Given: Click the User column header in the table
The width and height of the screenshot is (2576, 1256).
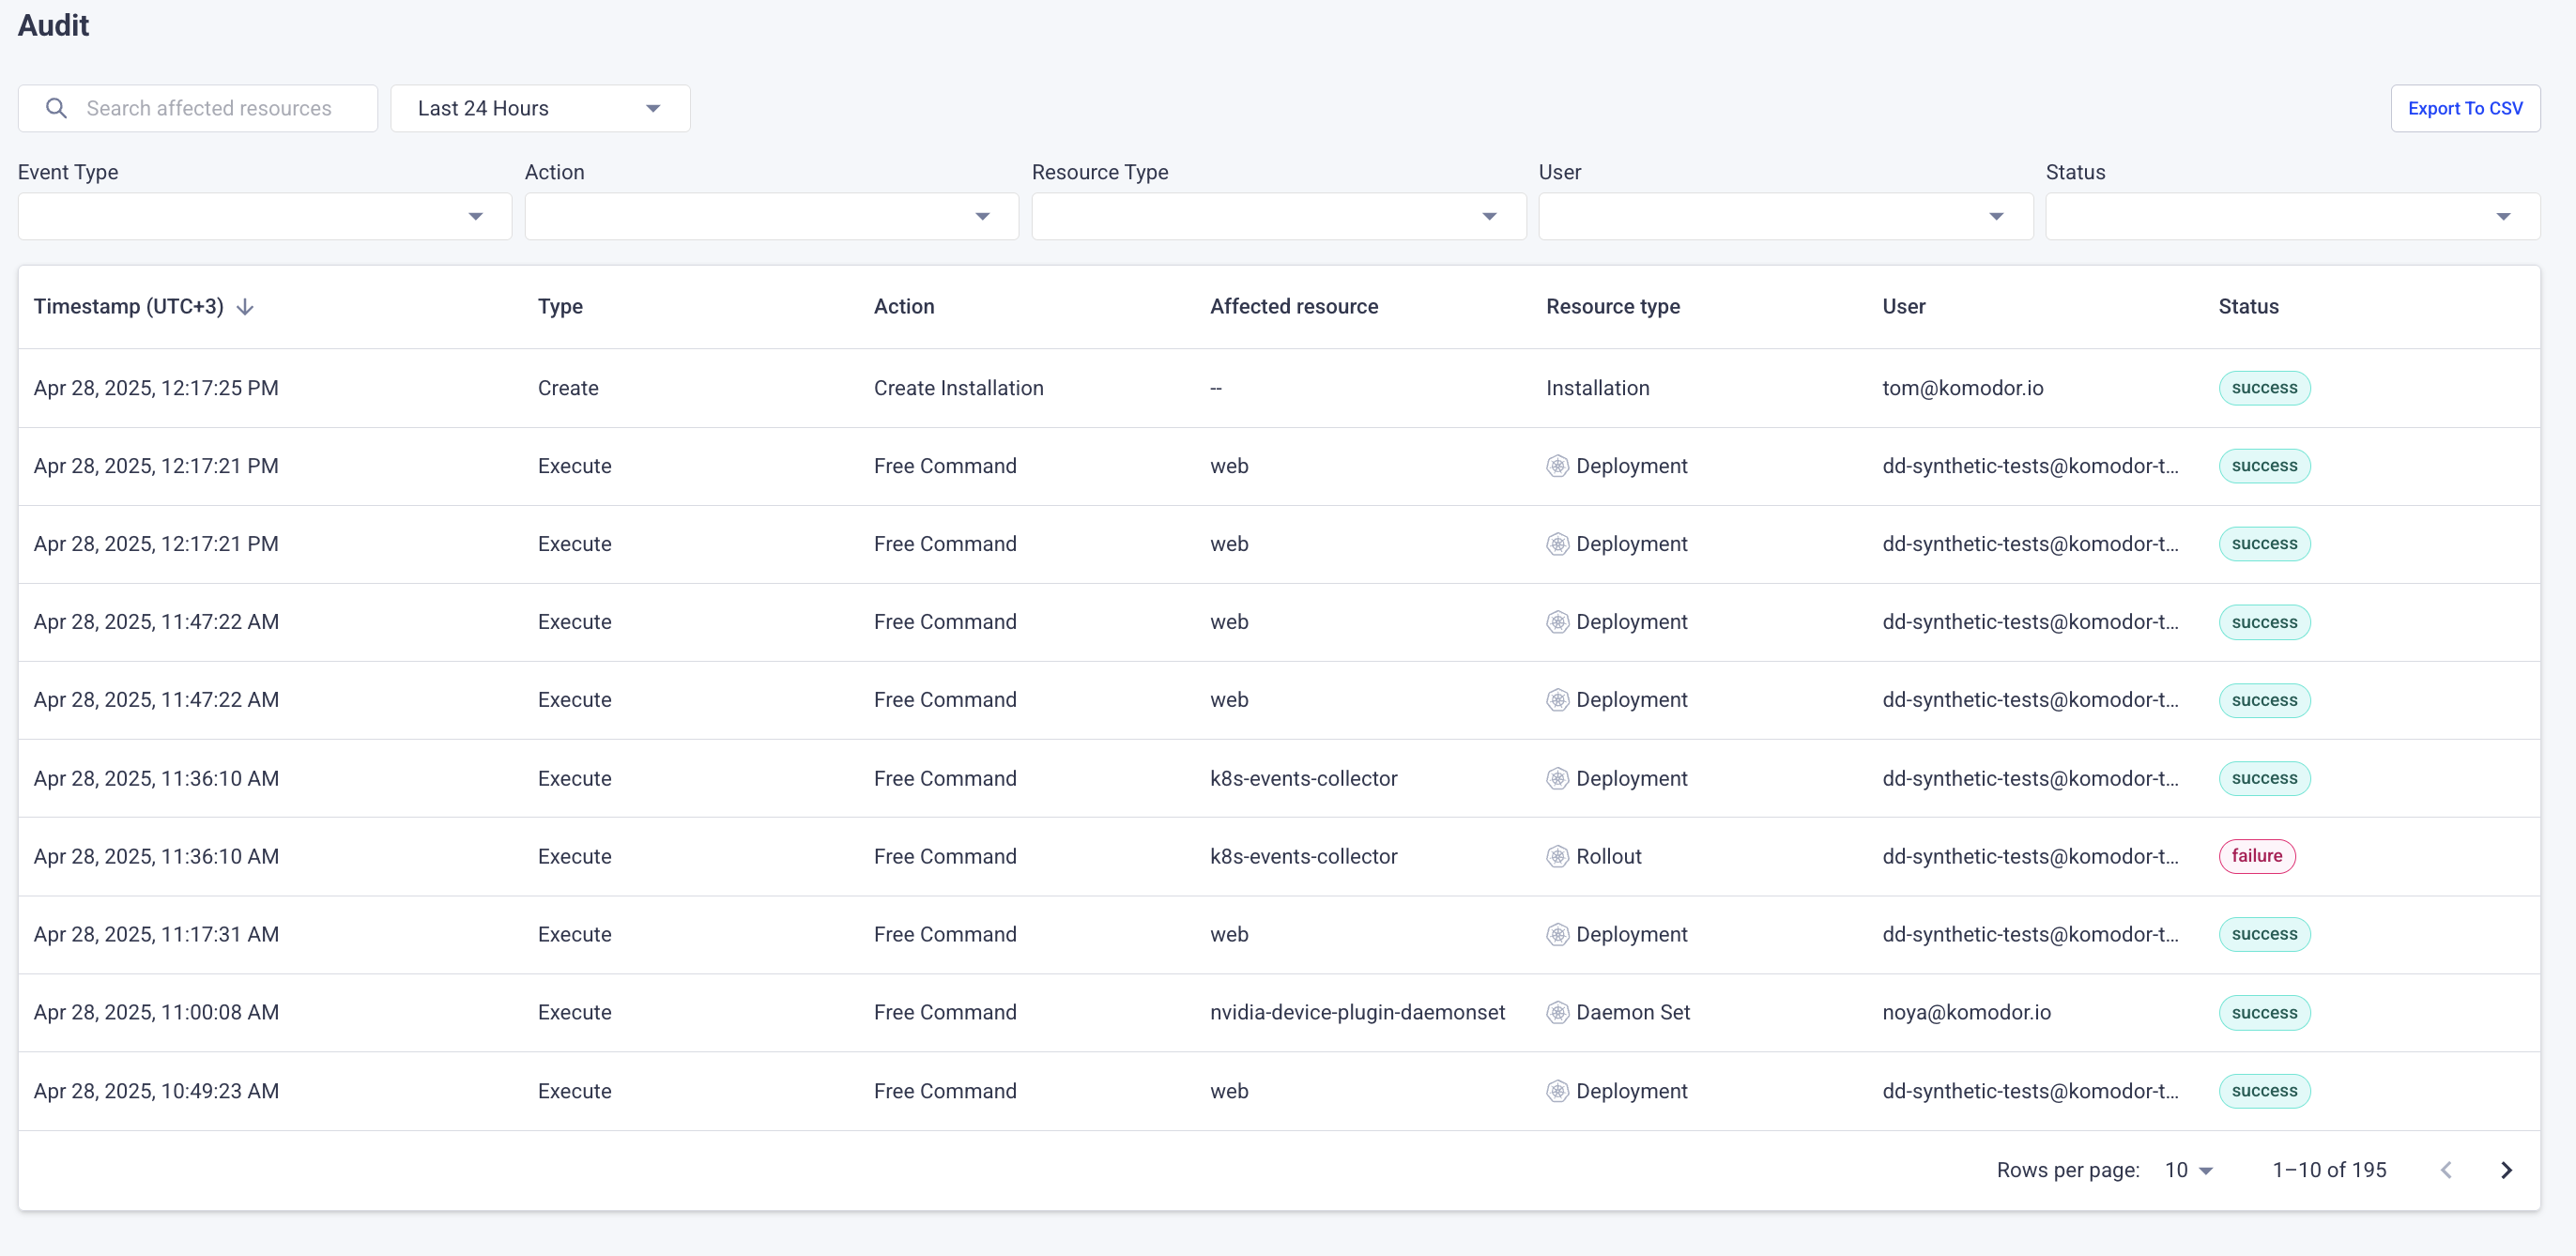Looking at the screenshot, I should pos(1903,307).
